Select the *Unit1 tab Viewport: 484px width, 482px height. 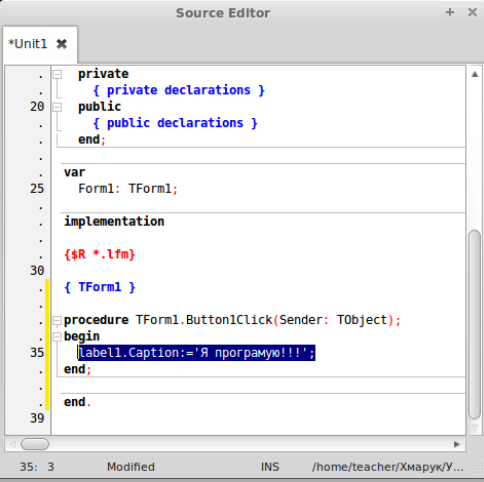click(28, 44)
